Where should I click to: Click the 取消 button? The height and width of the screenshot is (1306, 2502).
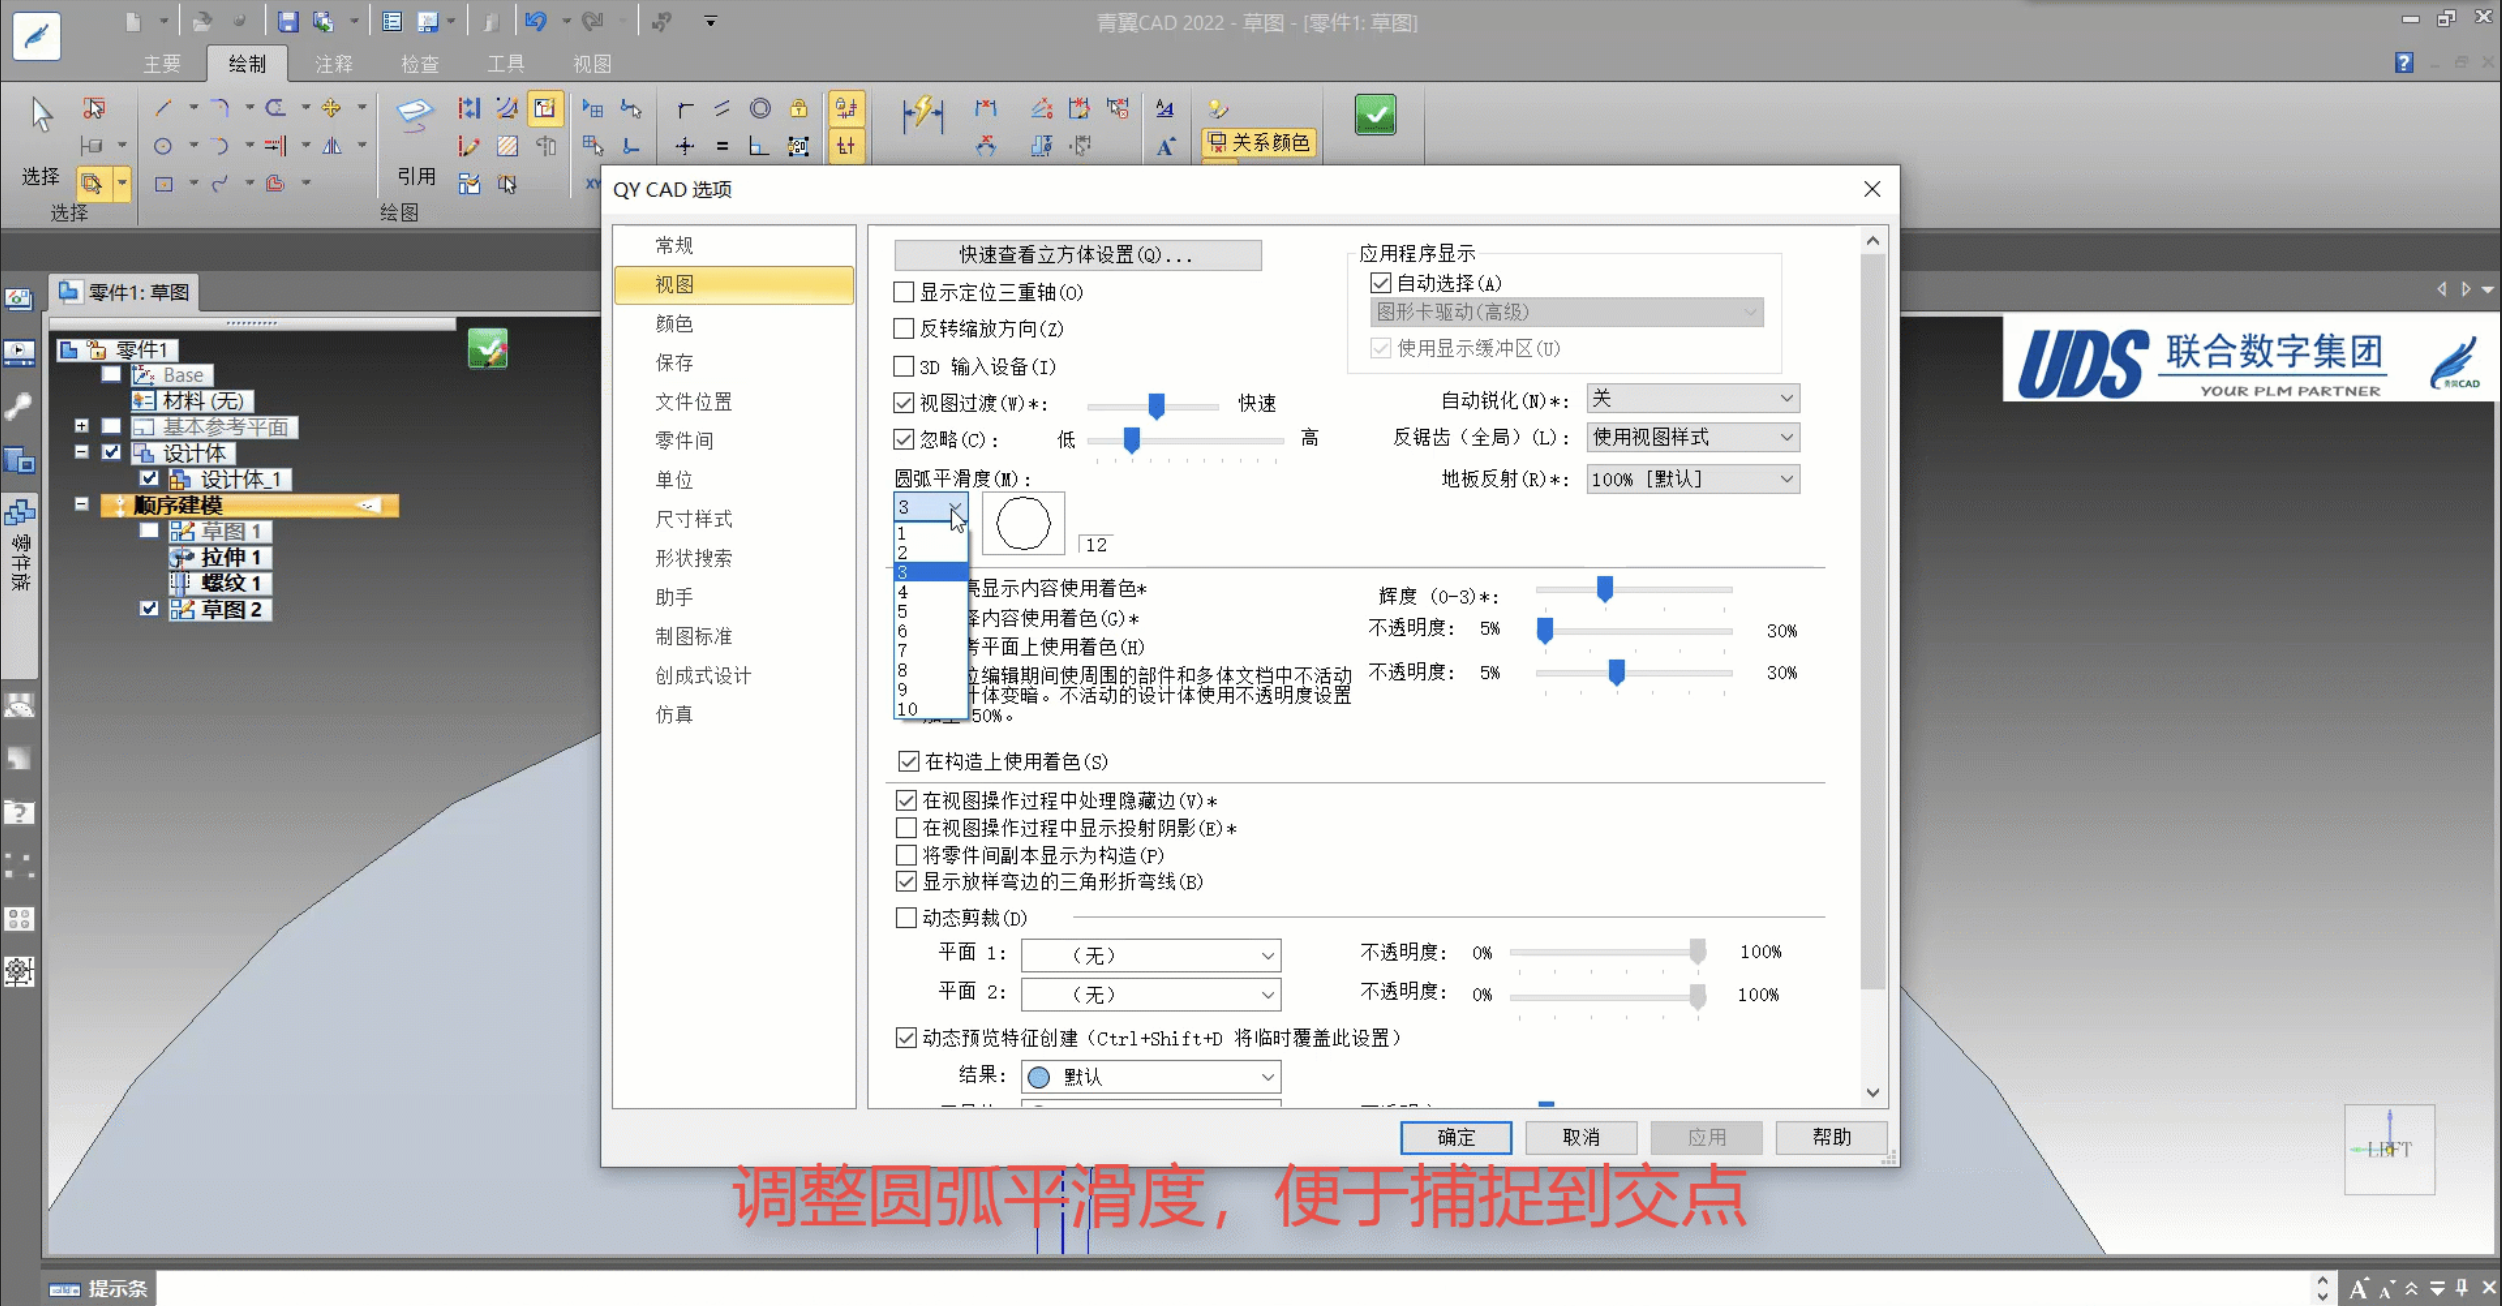click(x=1581, y=1137)
